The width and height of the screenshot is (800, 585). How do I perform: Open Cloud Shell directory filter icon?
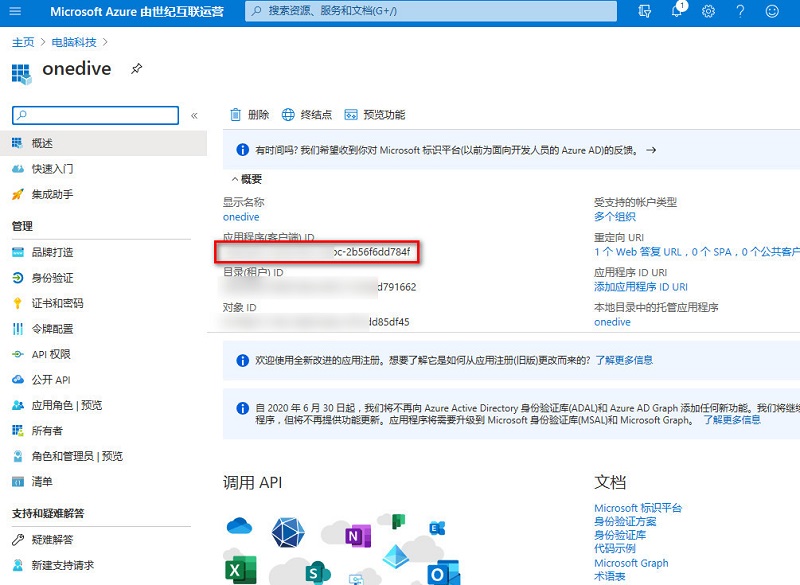644,11
